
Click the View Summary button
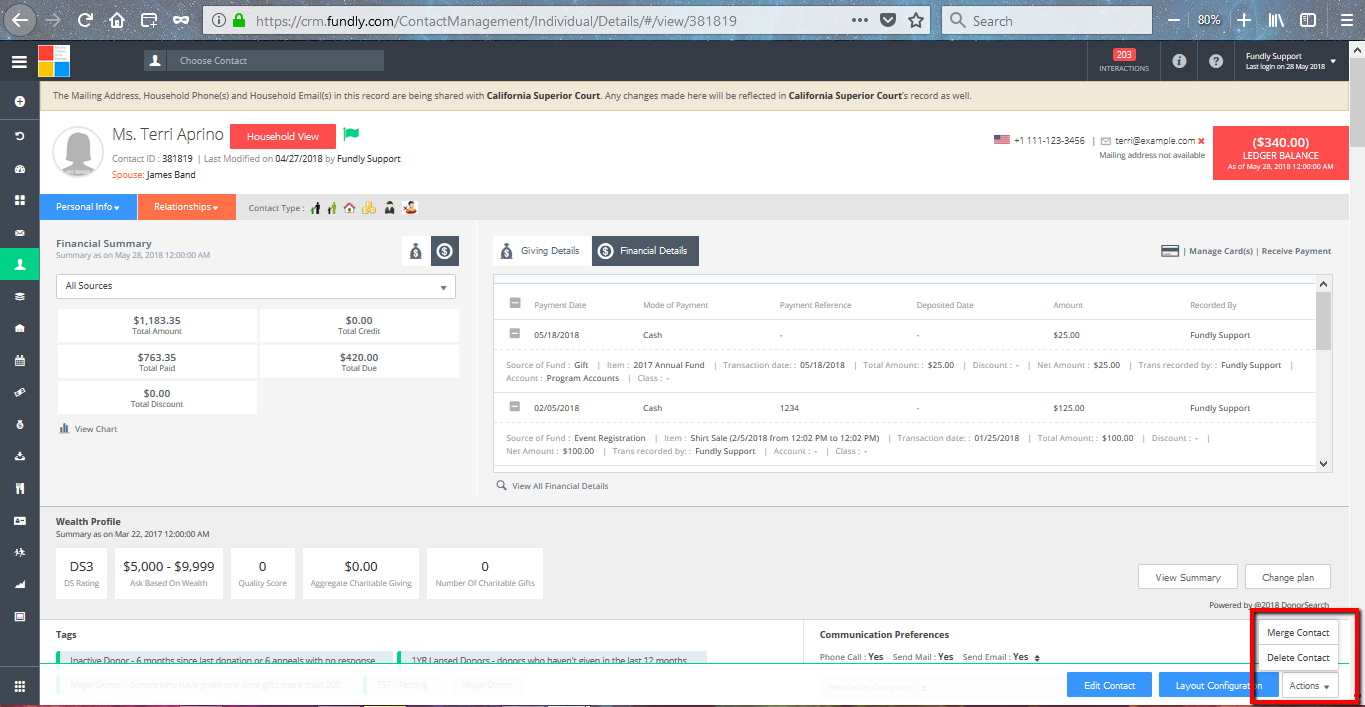coord(1188,577)
